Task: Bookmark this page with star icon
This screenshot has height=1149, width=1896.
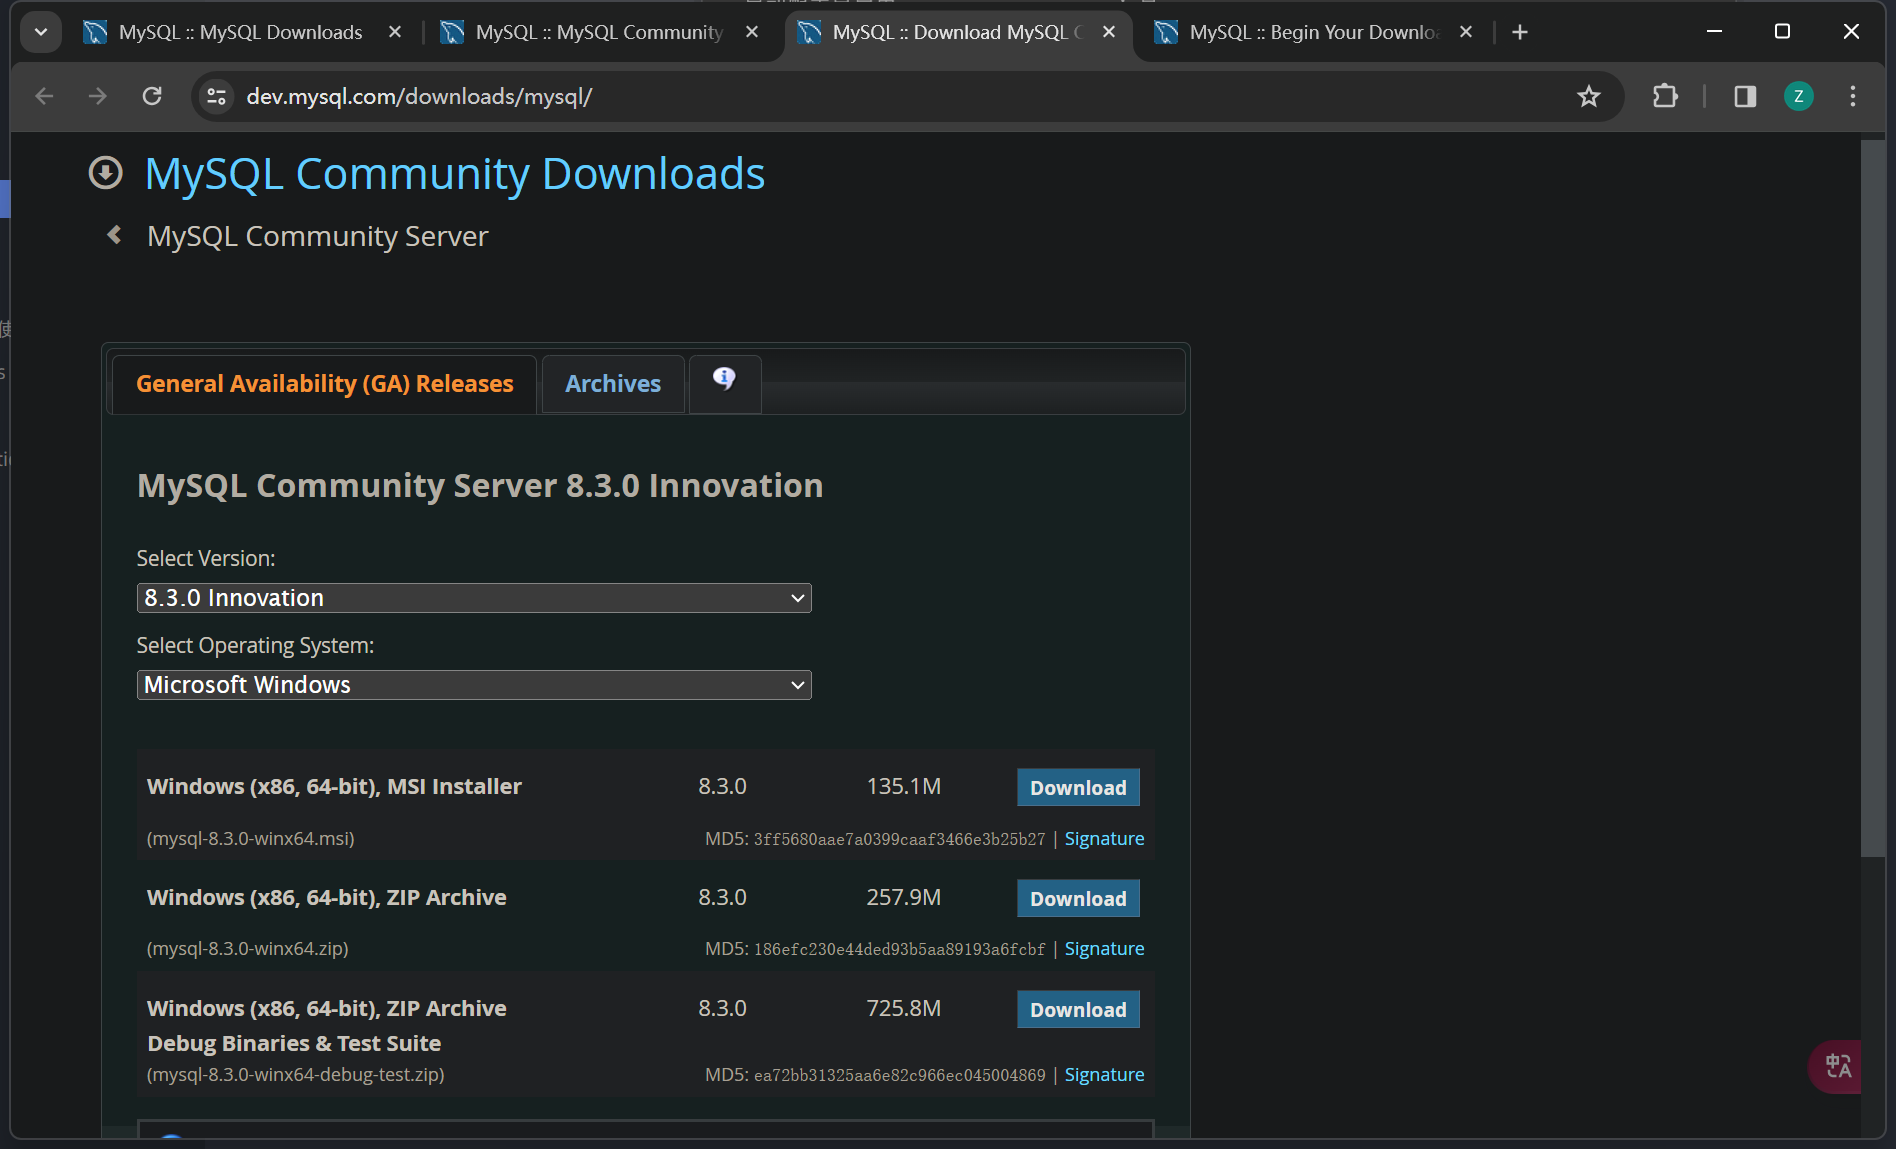Action: (1588, 96)
